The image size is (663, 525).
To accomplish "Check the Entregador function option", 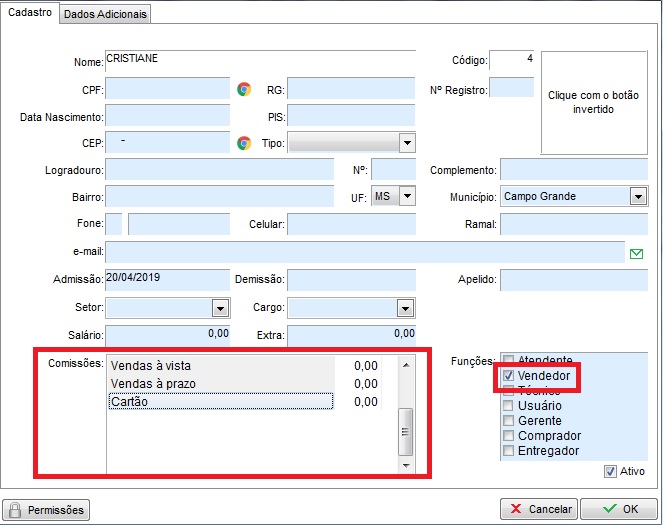I will 509,451.
